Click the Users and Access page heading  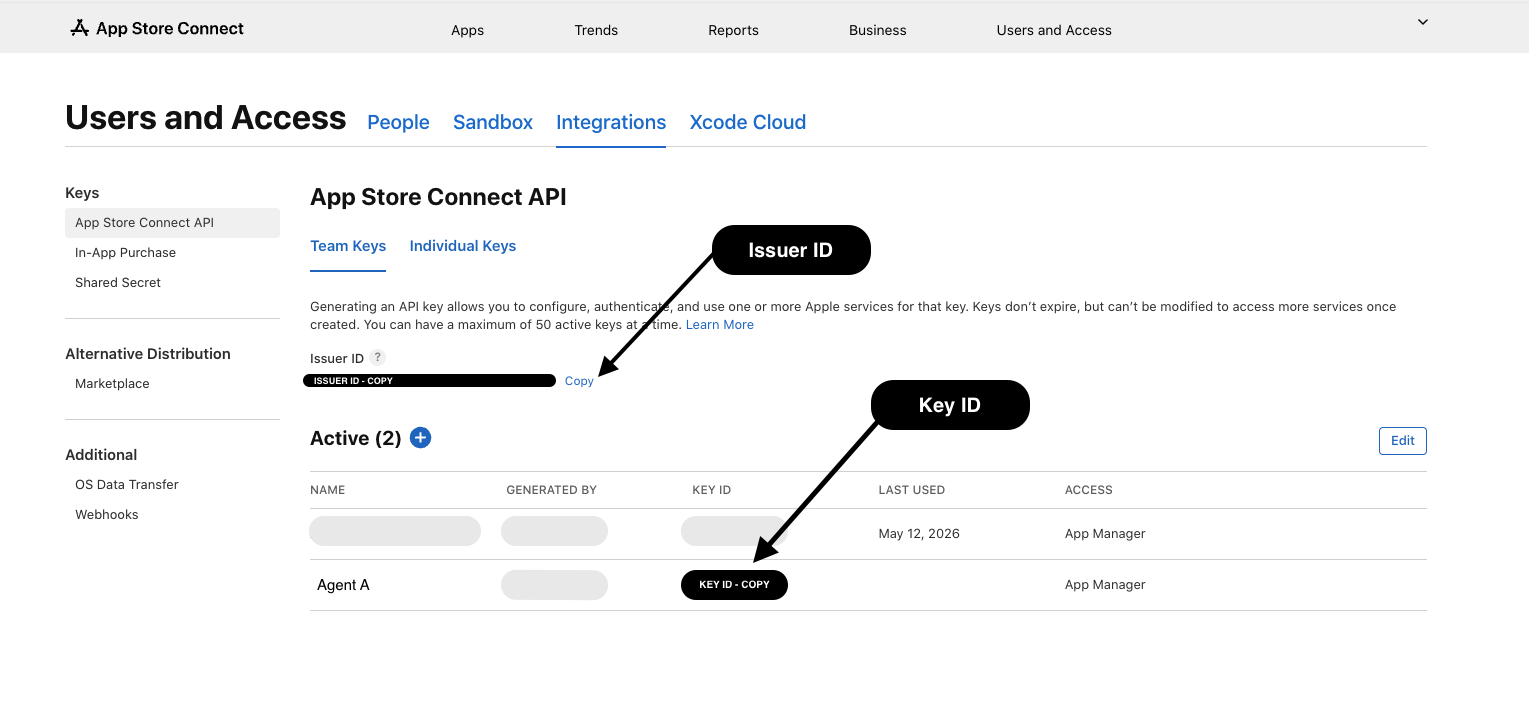[206, 118]
